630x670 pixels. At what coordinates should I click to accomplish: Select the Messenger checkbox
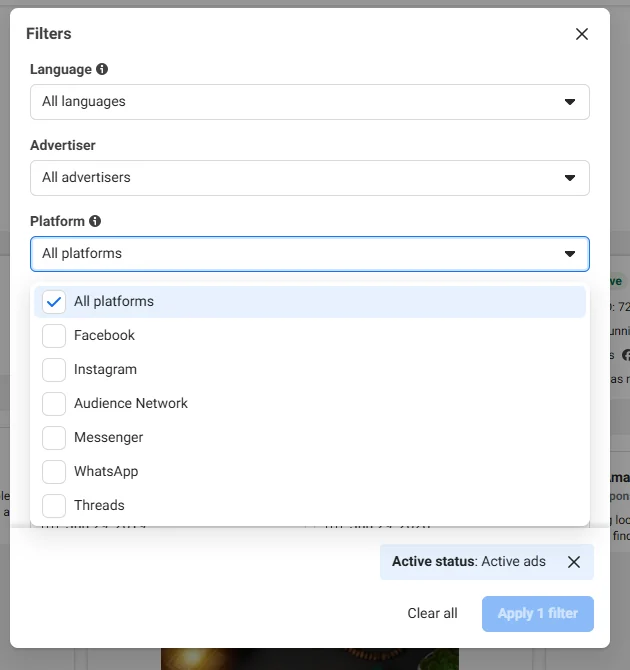tap(54, 438)
